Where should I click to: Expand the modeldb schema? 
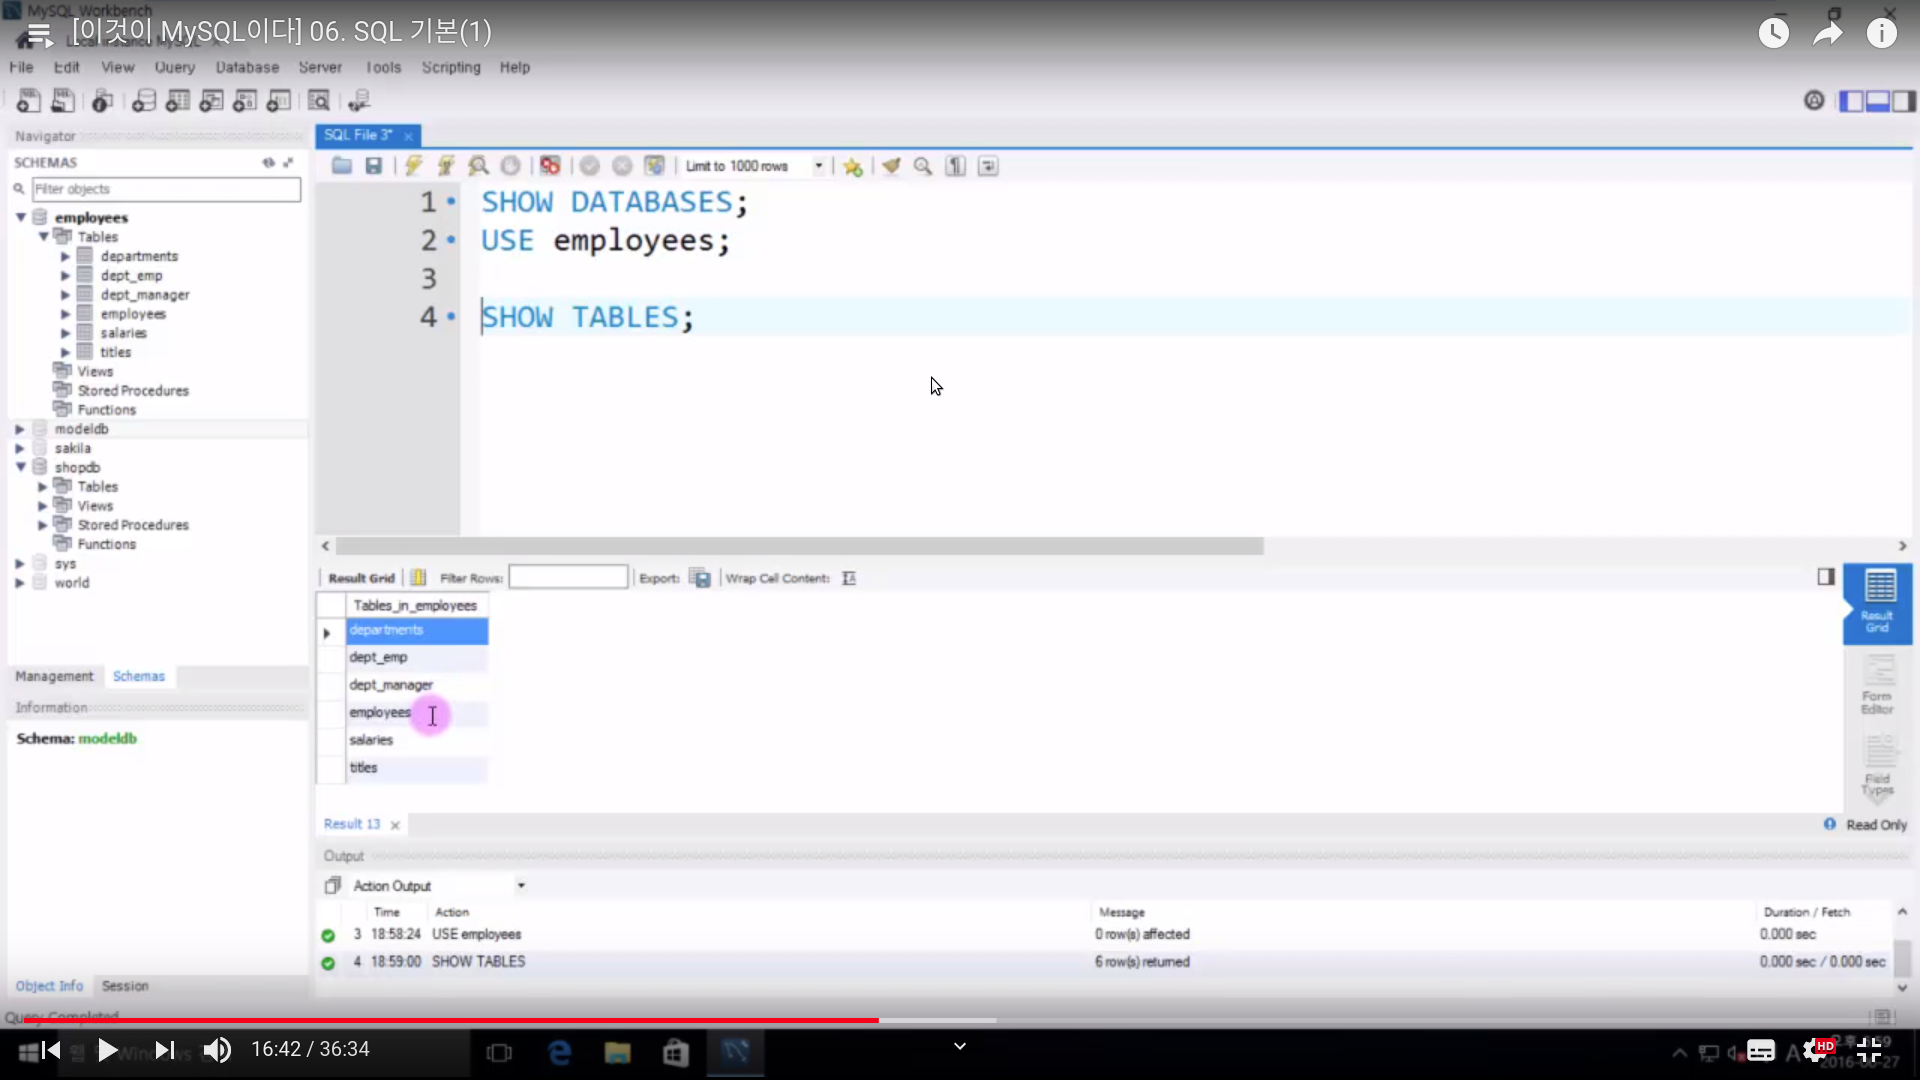pyautogui.click(x=19, y=429)
